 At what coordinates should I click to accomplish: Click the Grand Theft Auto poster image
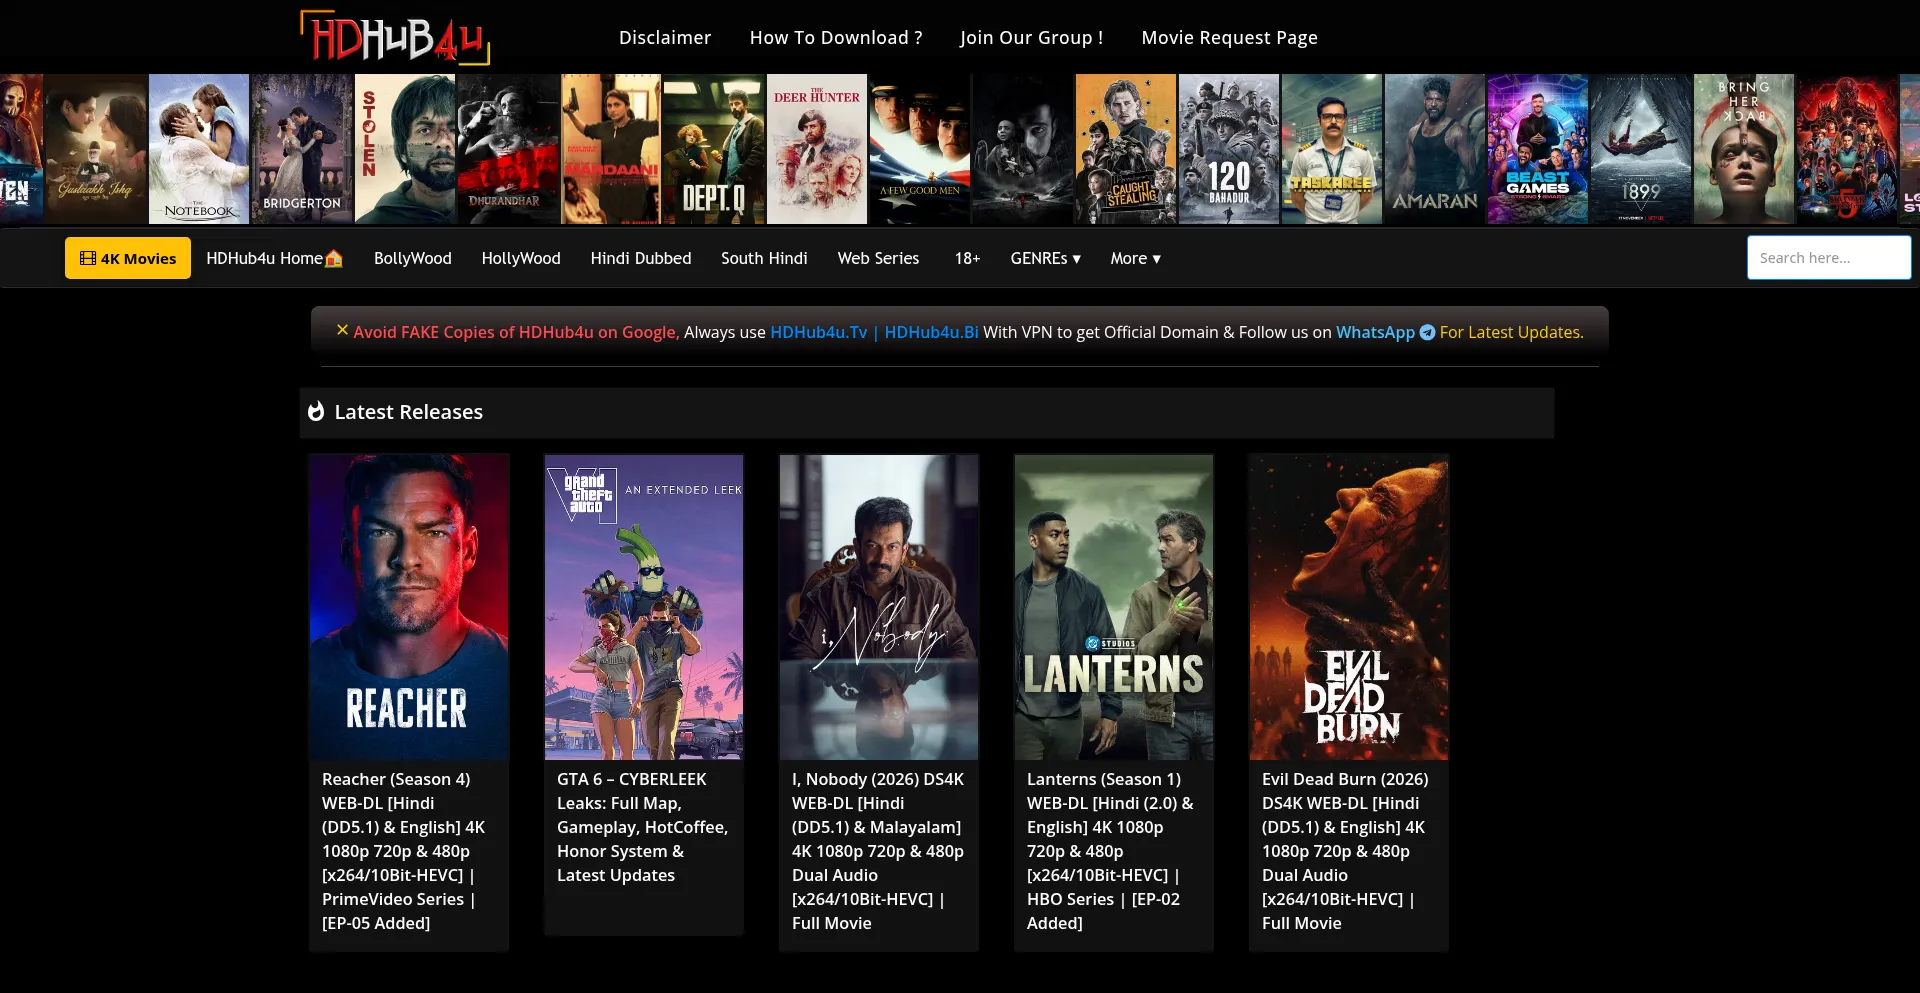[x=644, y=607]
